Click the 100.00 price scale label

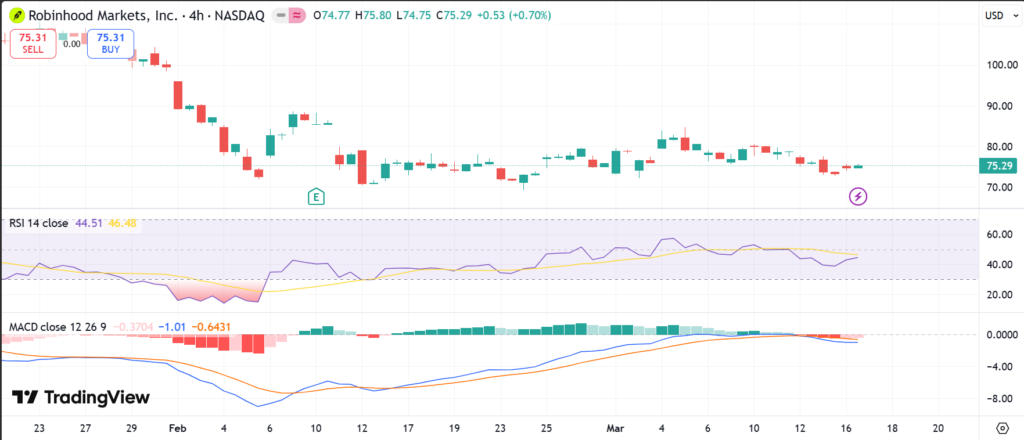tap(1000, 65)
